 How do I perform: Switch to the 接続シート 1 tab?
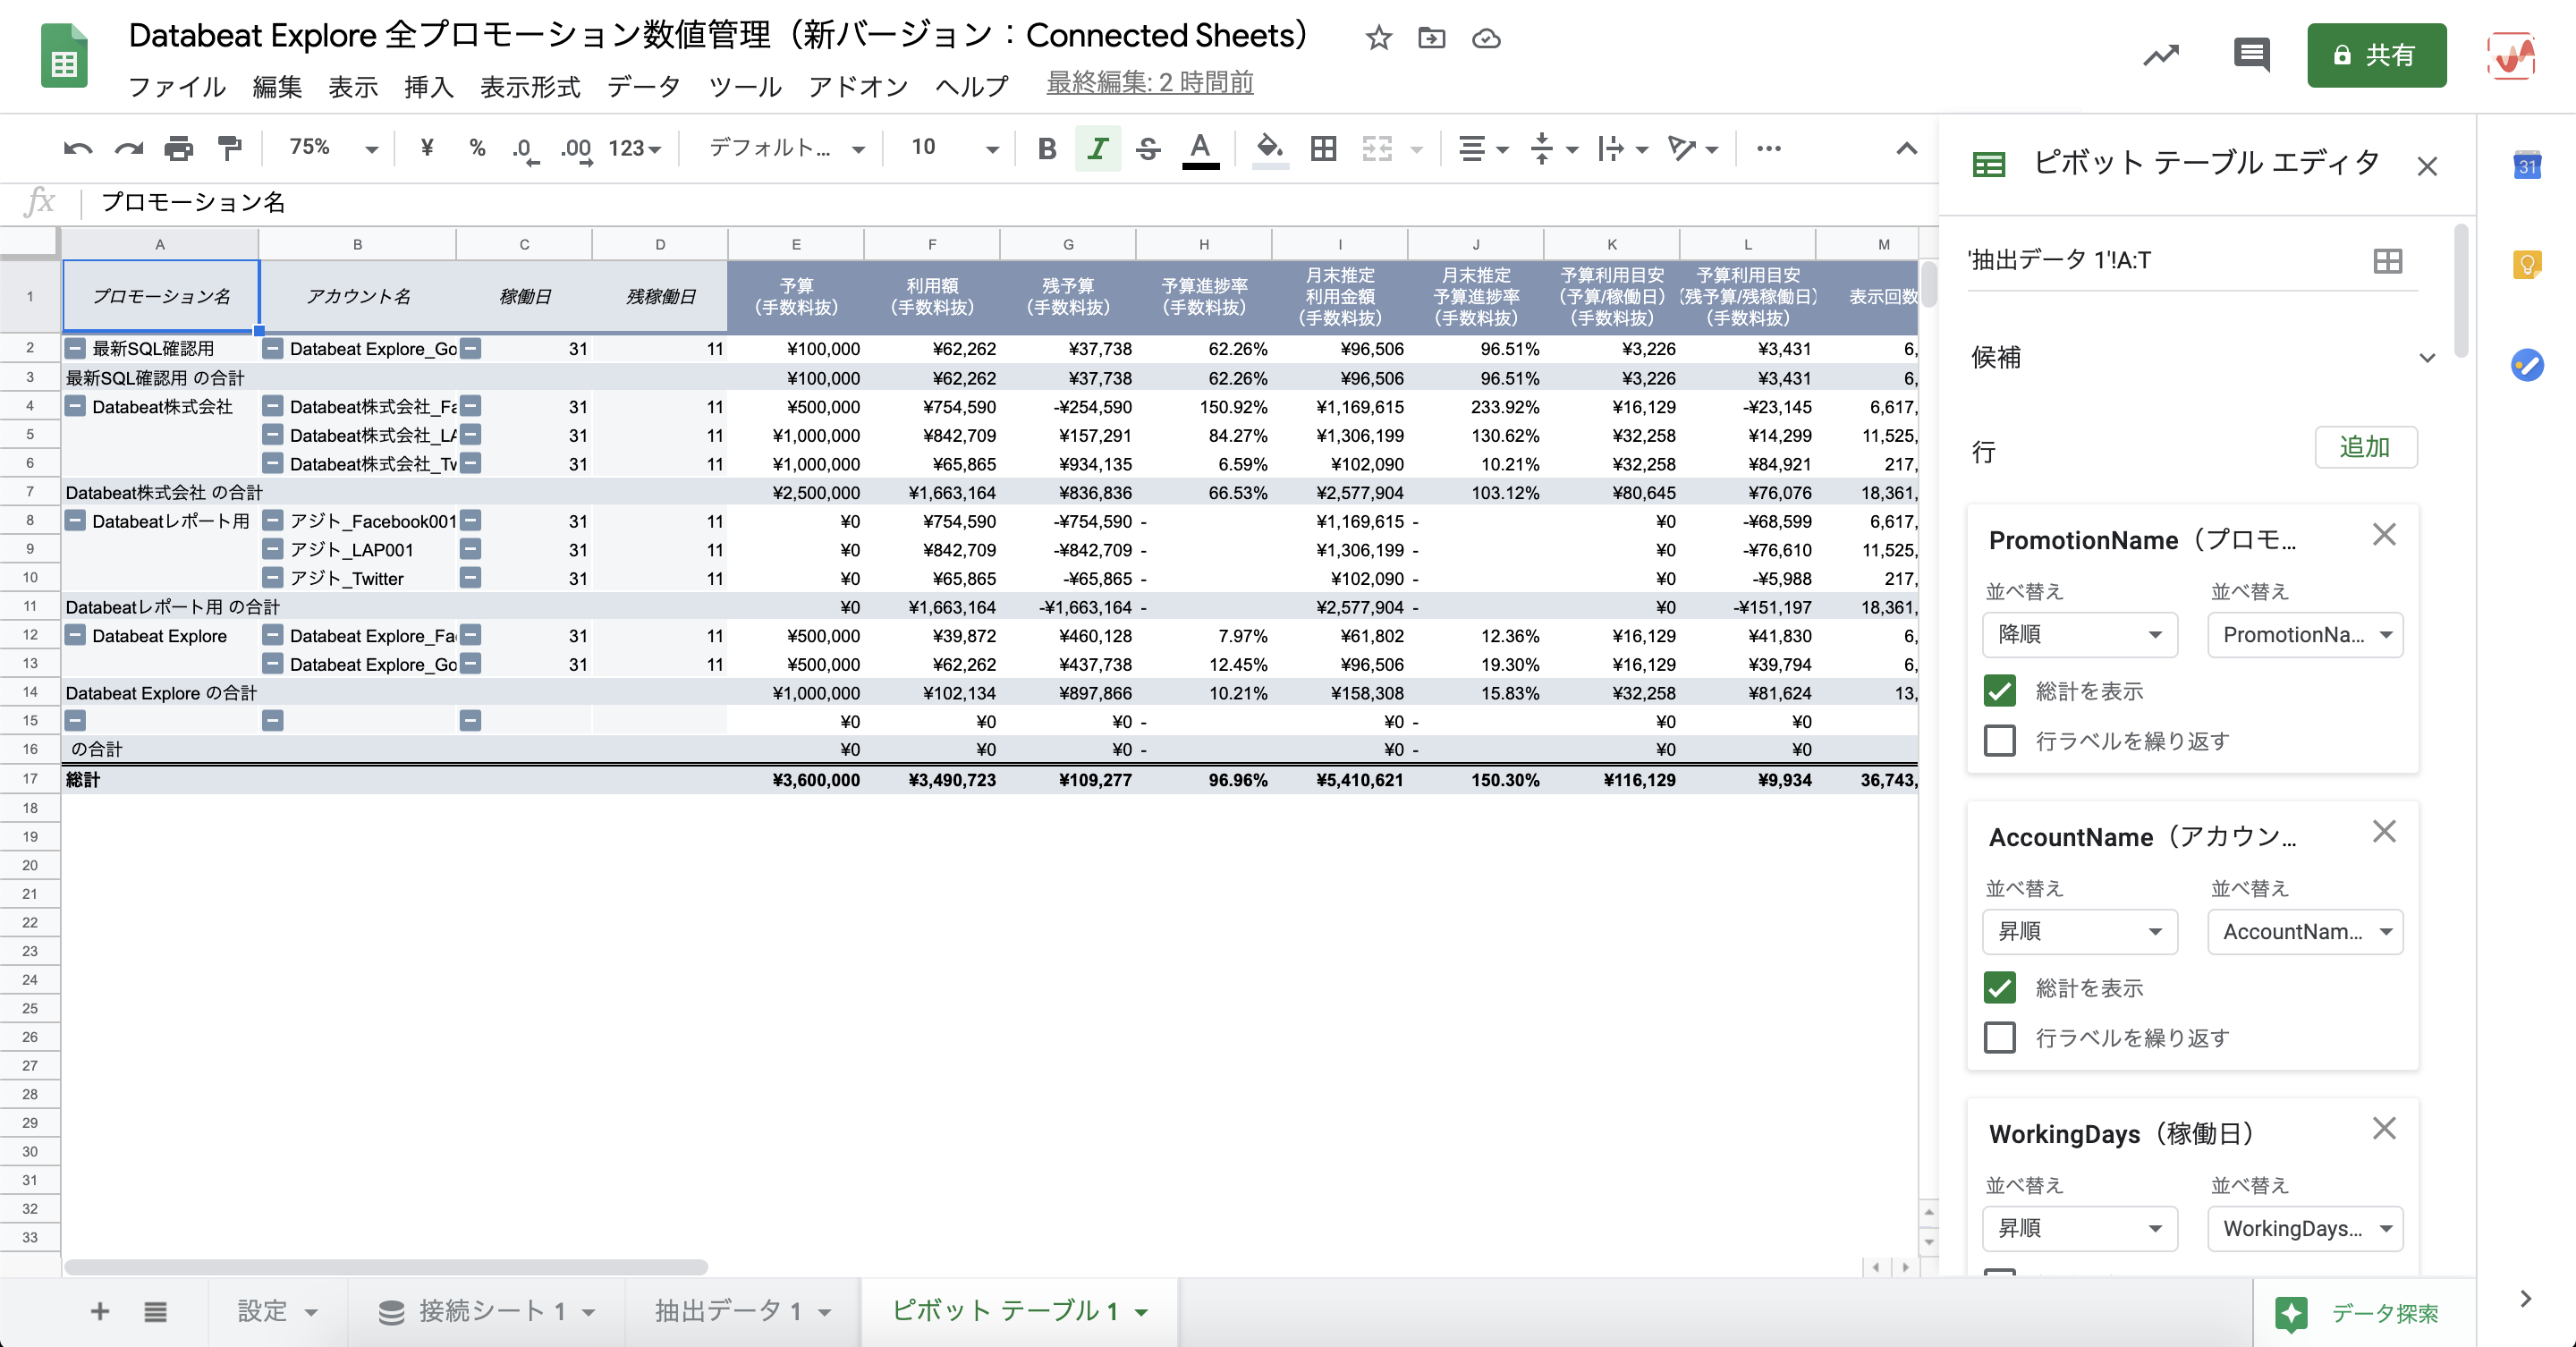point(486,1311)
